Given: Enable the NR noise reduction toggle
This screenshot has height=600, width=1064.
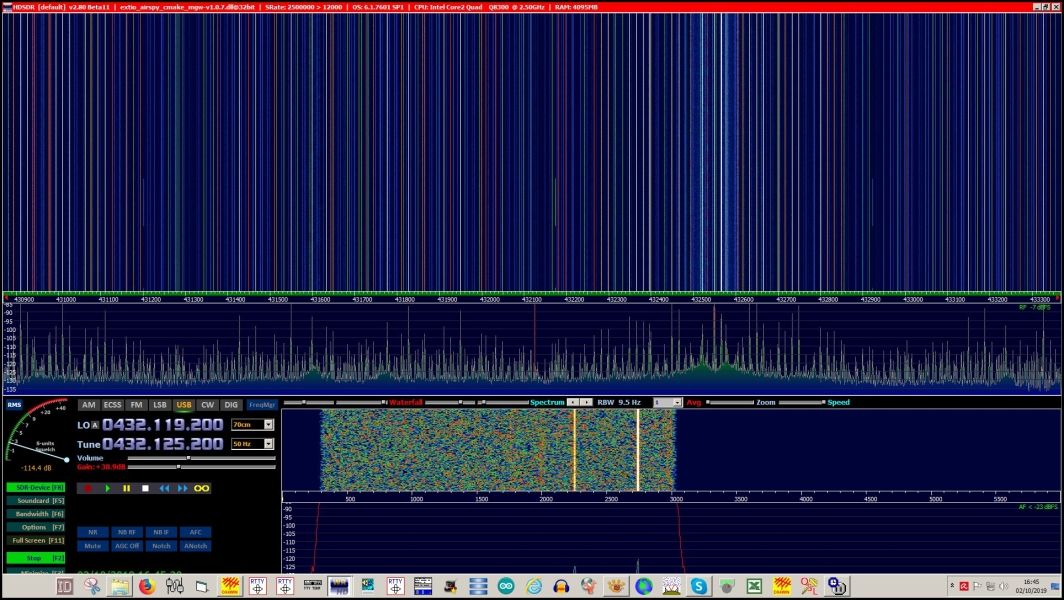Looking at the screenshot, I should 93,532.
